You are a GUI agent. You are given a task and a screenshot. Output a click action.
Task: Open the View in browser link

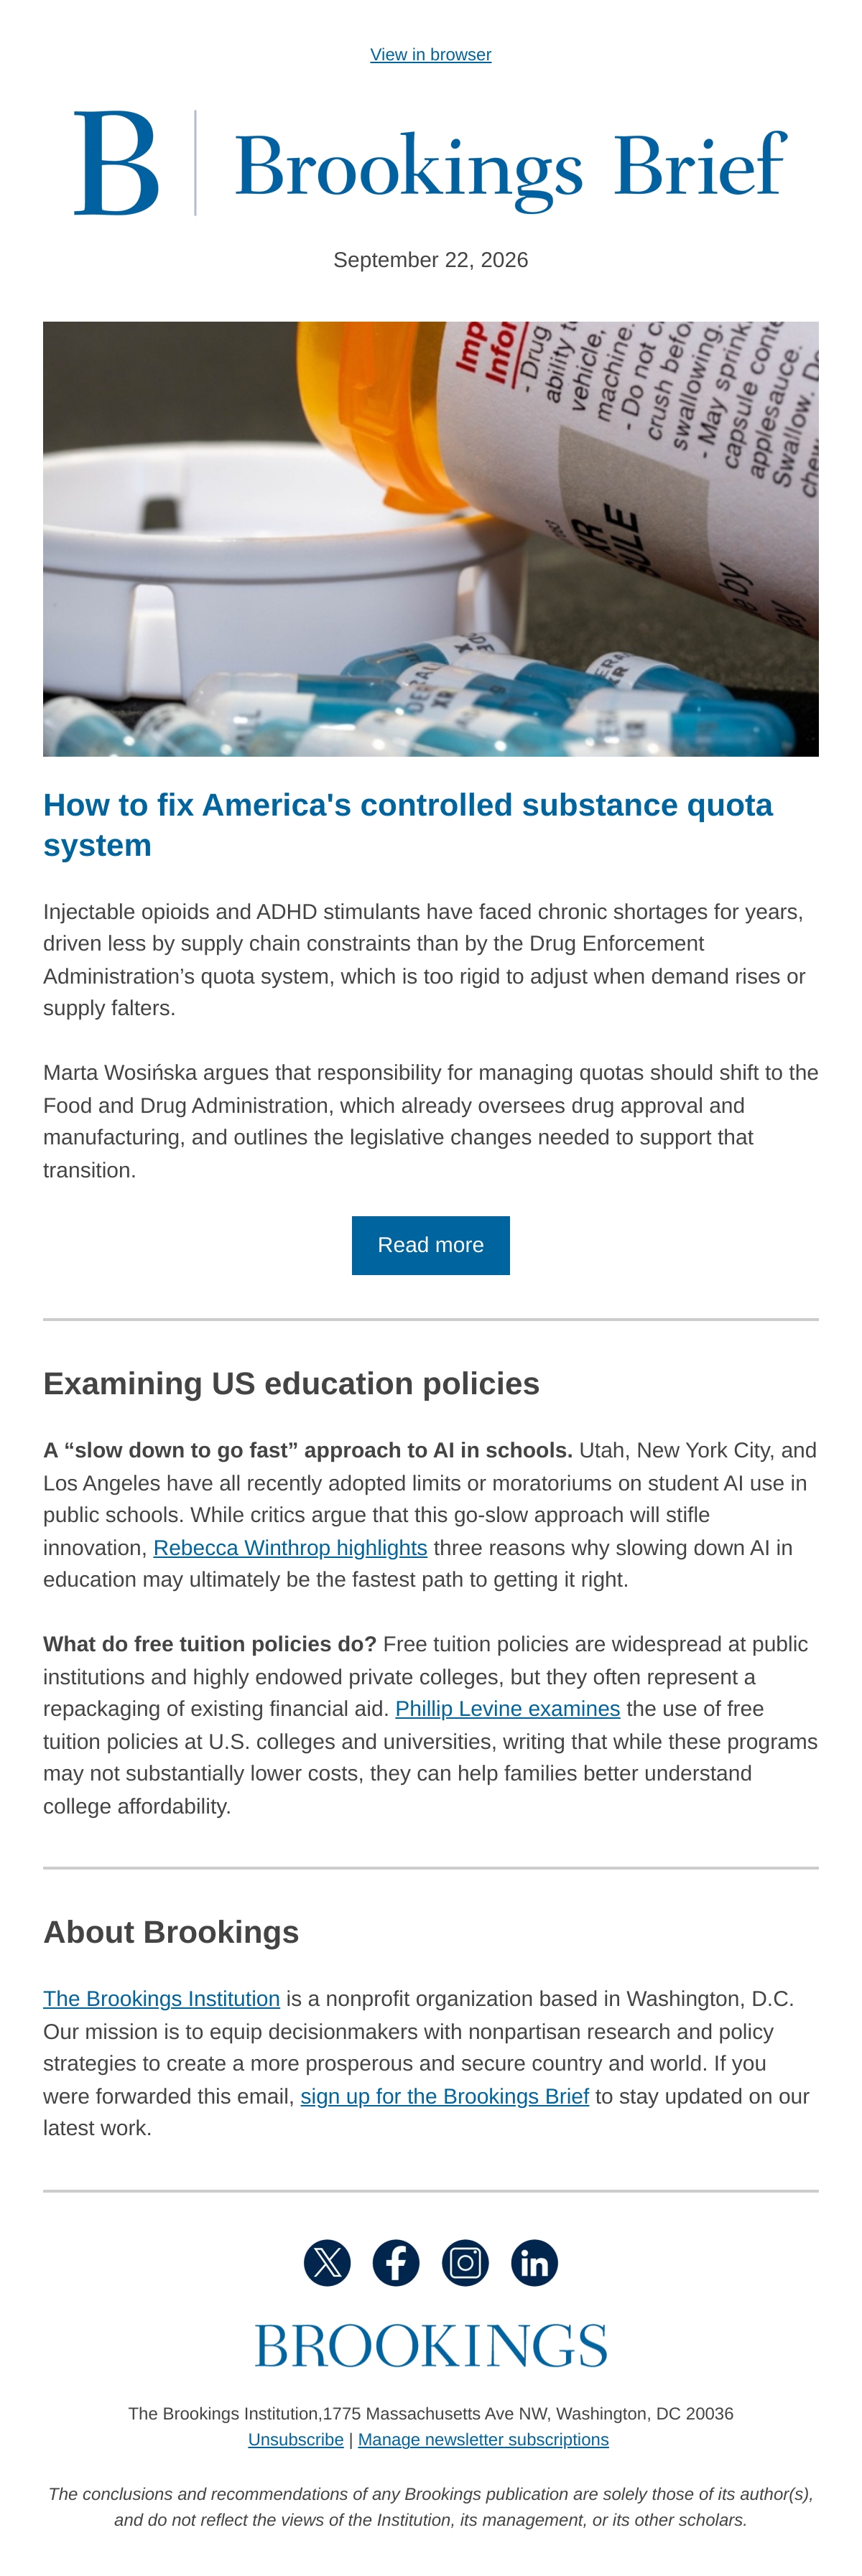pos(431,54)
